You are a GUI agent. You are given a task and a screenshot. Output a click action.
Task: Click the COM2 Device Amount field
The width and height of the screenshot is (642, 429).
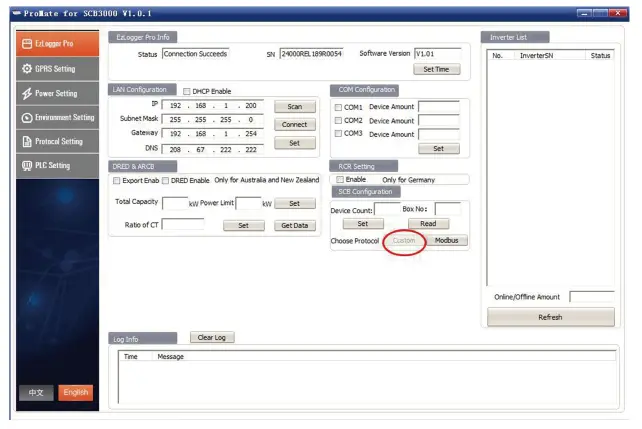point(439,121)
